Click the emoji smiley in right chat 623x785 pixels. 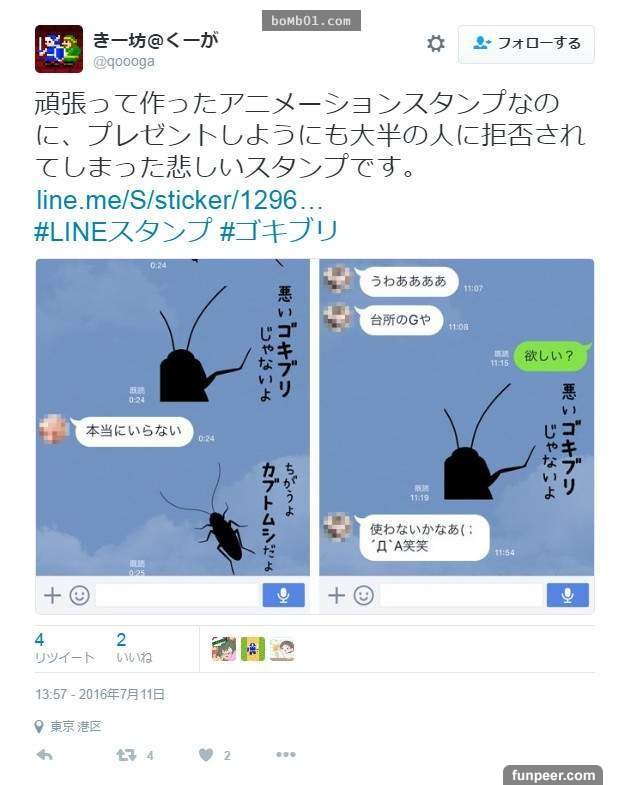364,595
